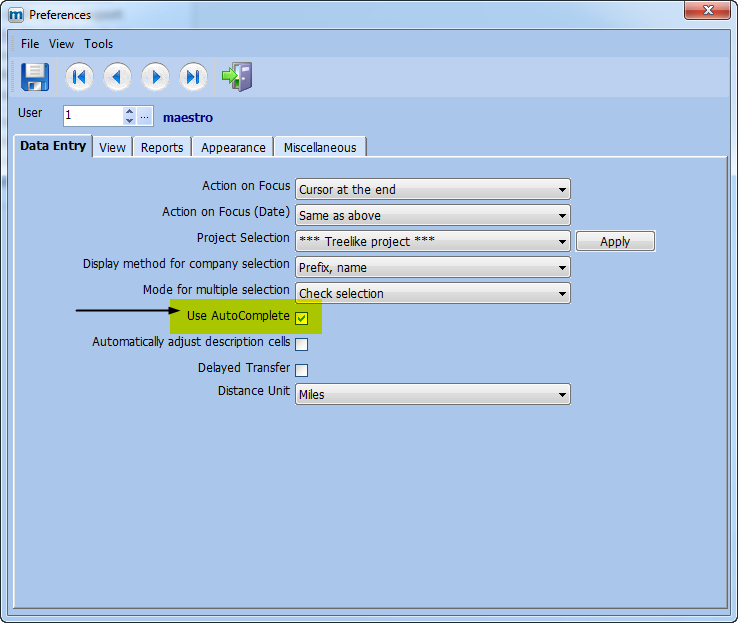Click the maestro app icon in title bar
The image size is (738, 623).
tap(15, 15)
